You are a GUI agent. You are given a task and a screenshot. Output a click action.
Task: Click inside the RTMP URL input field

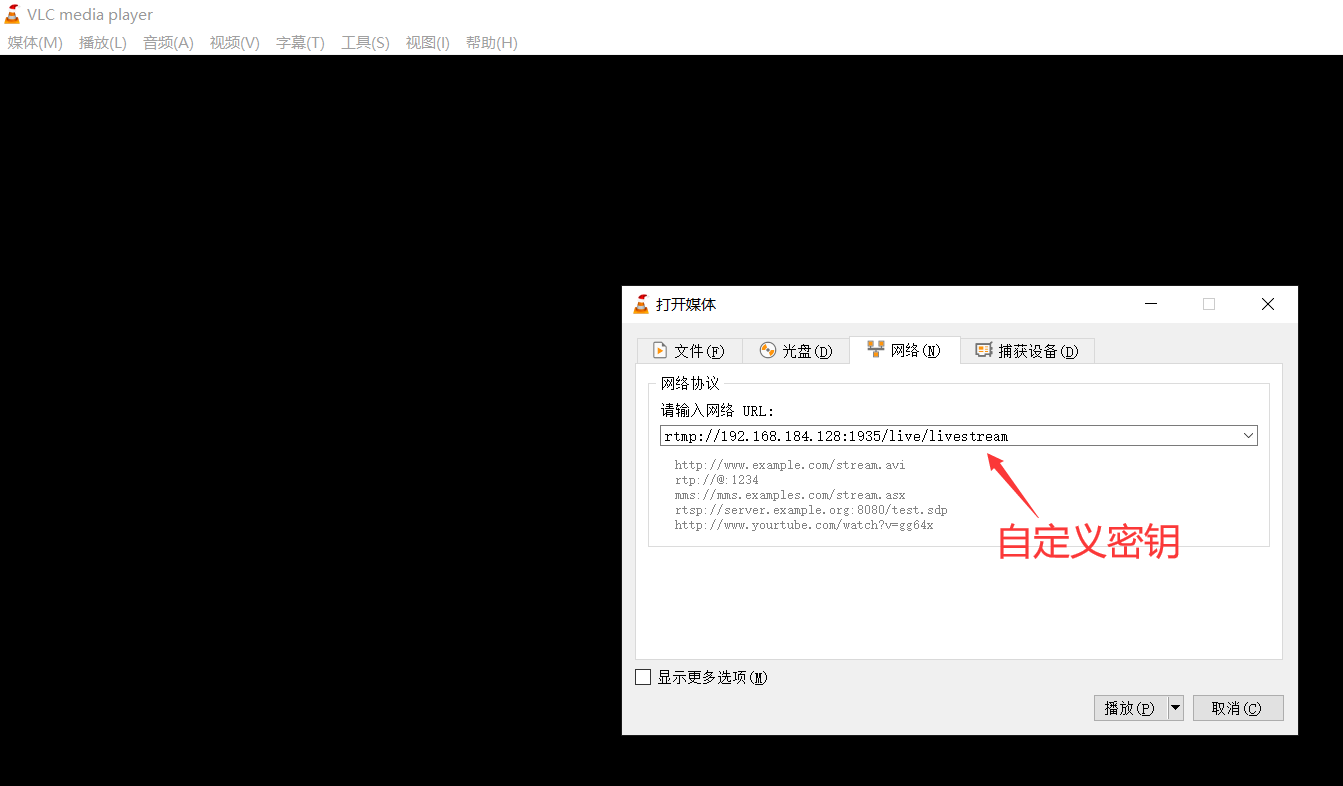900,435
